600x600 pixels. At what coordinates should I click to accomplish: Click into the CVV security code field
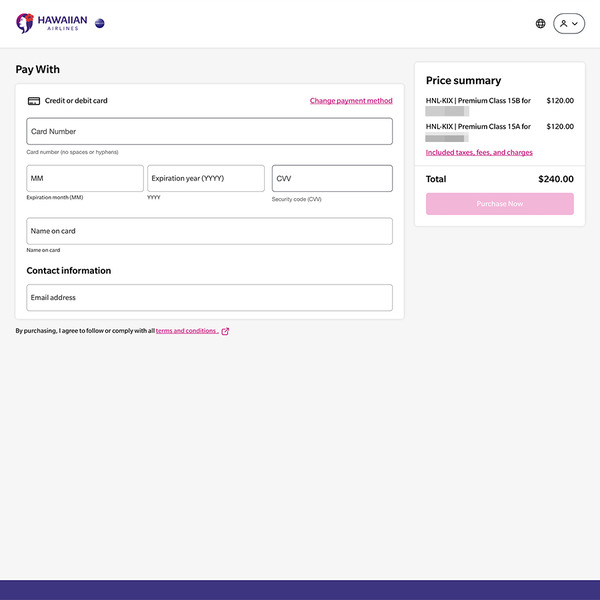coord(332,178)
